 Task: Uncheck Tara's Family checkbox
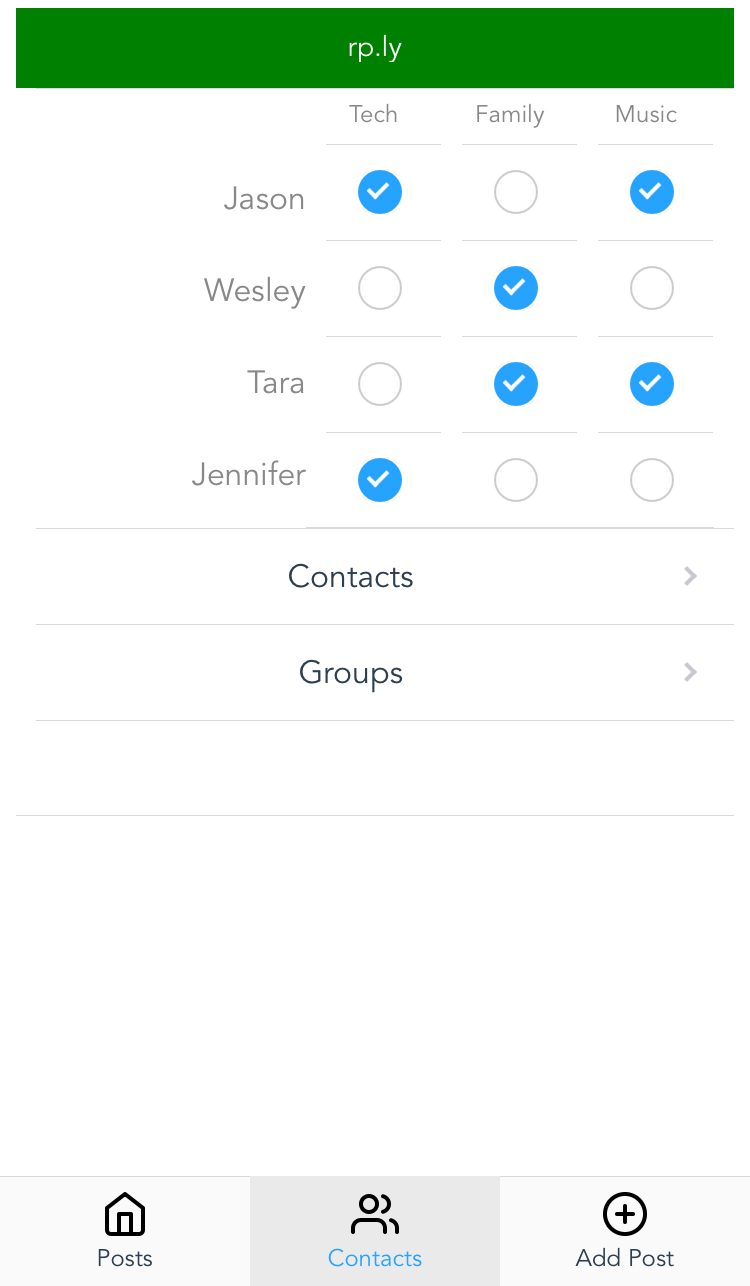pos(516,384)
